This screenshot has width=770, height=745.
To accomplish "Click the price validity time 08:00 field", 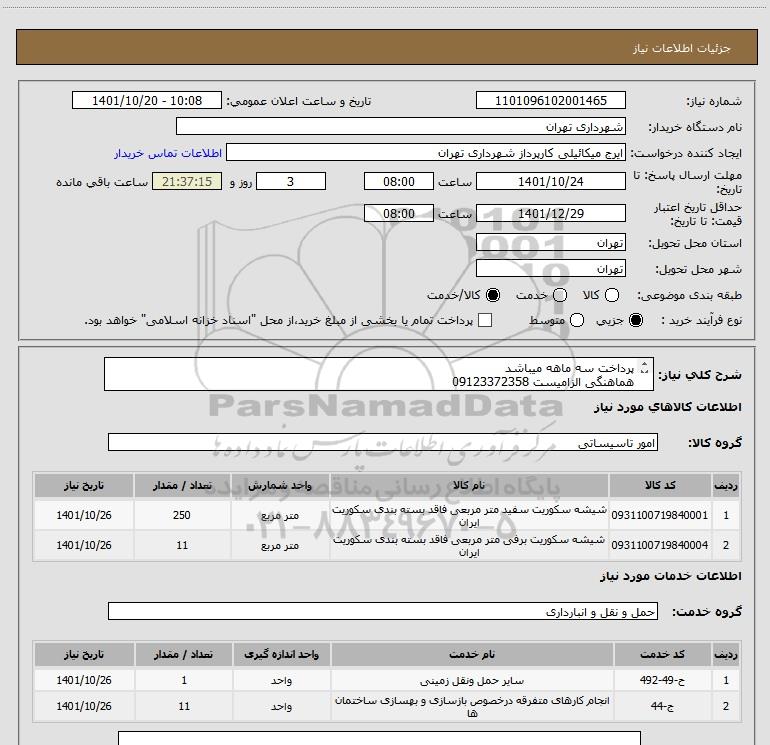I will click(399, 213).
